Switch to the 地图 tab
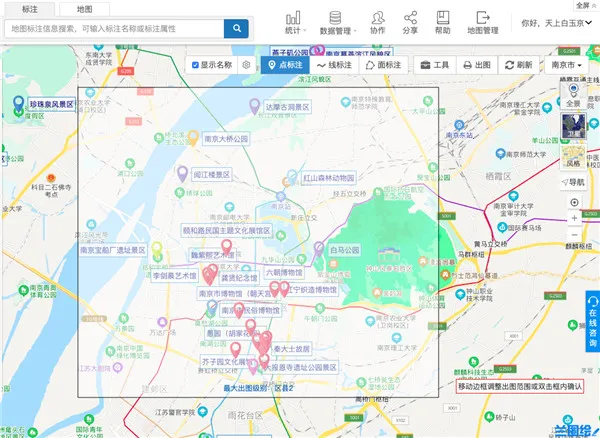The height and width of the screenshot is (438, 600). (x=85, y=9)
